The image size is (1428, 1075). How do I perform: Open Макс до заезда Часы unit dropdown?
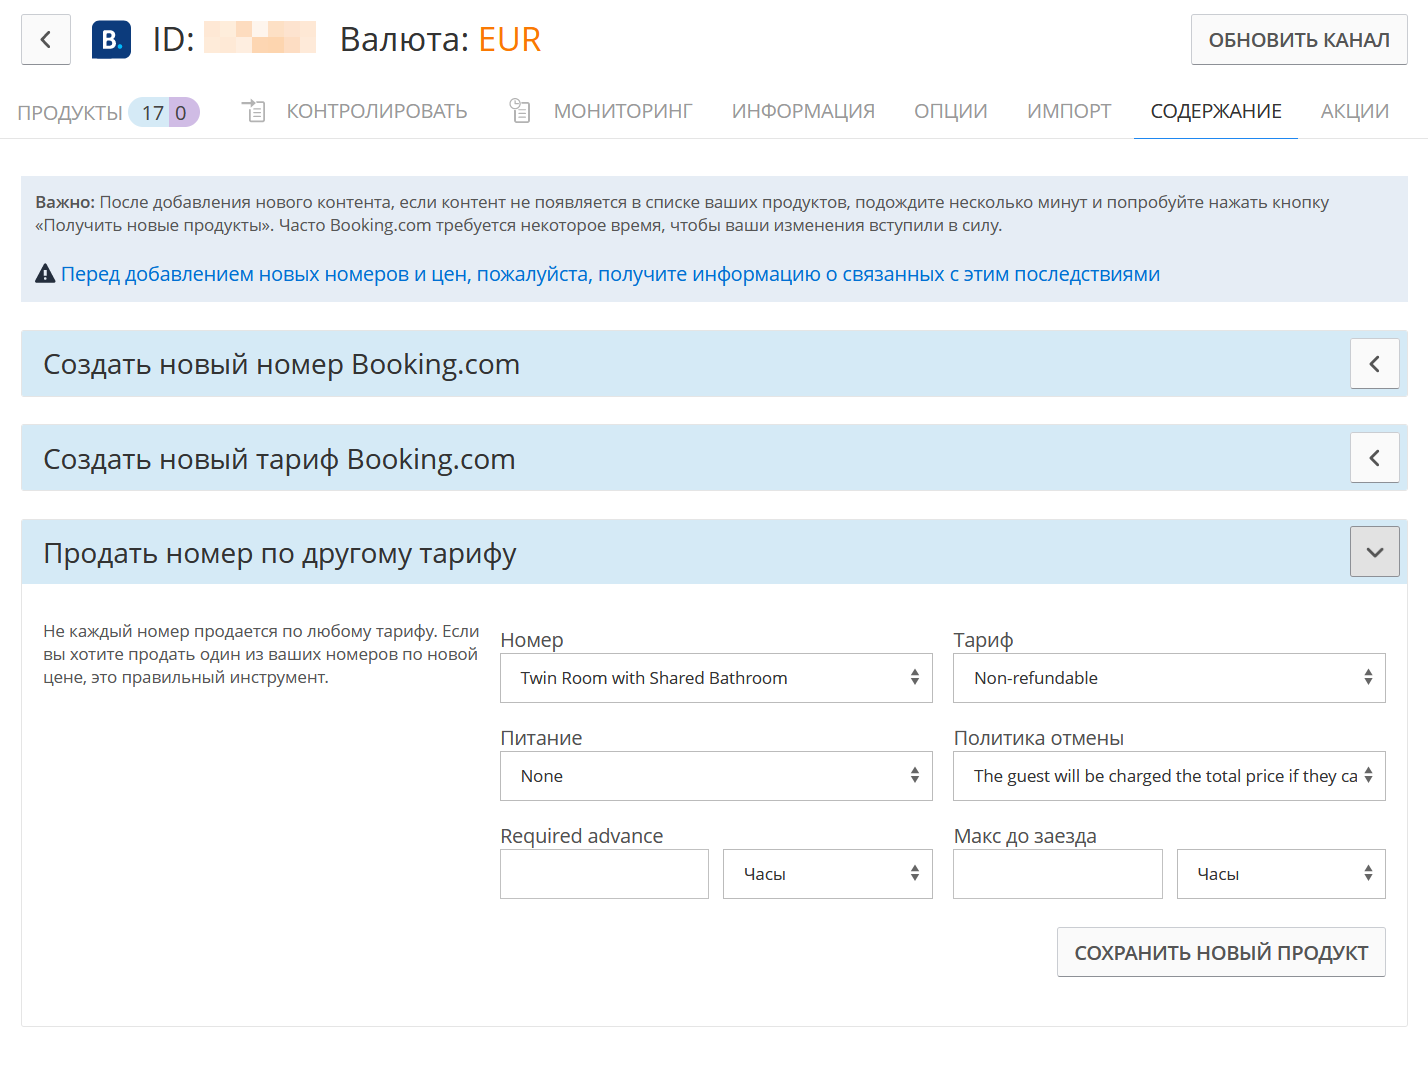(x=1281, y=874)
